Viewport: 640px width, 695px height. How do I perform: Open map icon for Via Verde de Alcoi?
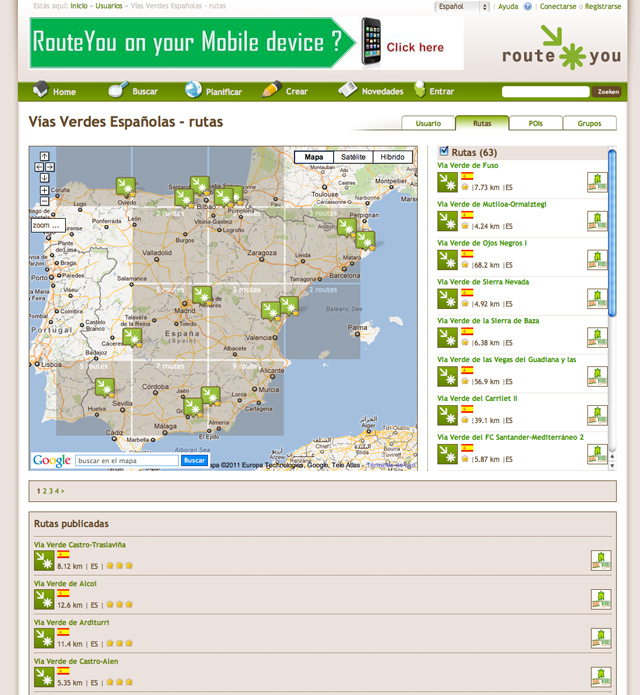[x=601, y=599]
